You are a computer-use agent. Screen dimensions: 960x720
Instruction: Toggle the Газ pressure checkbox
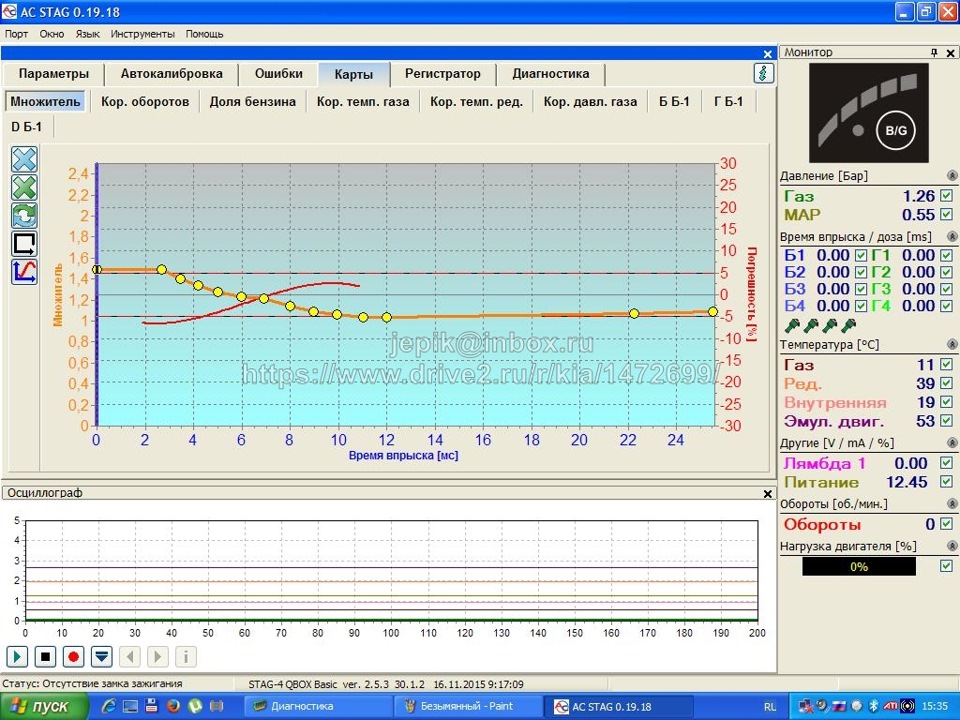[946, 196]
